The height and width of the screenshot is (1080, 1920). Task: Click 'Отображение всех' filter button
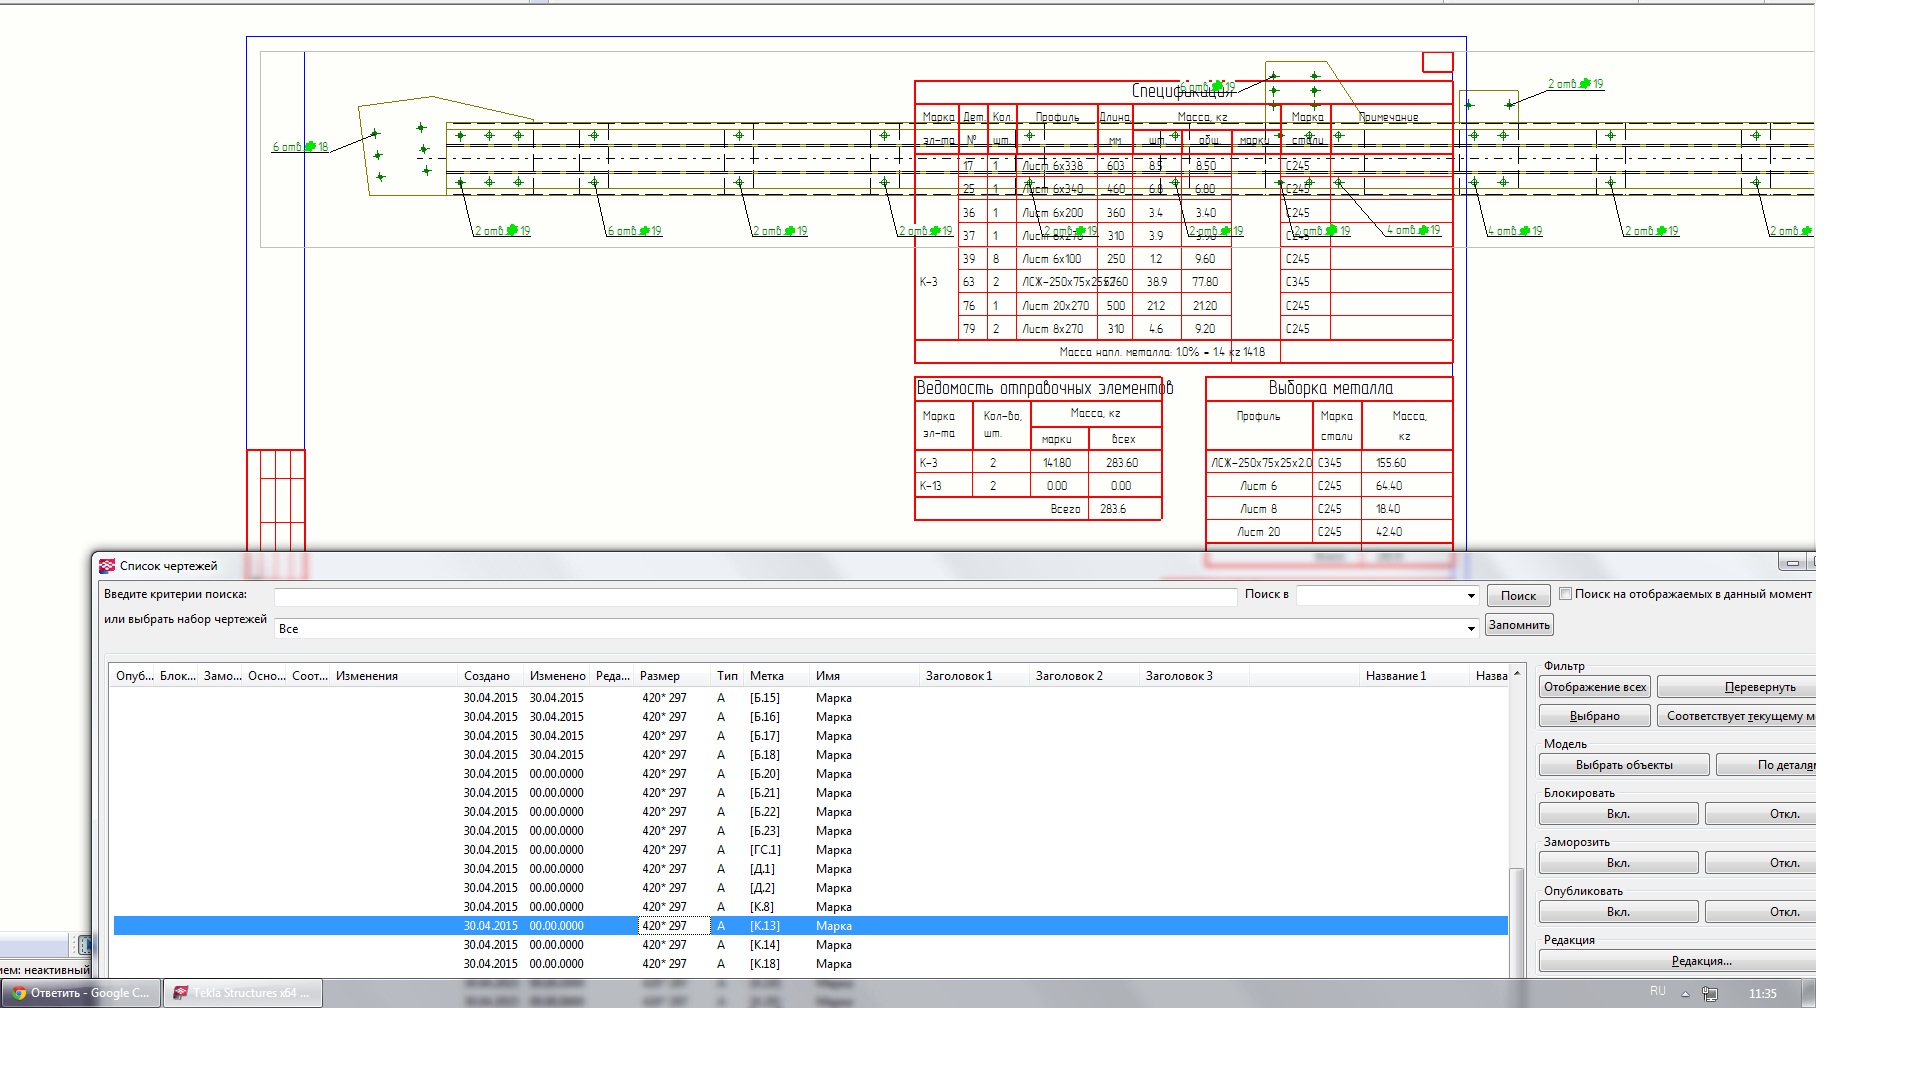tap(1594, 687)
